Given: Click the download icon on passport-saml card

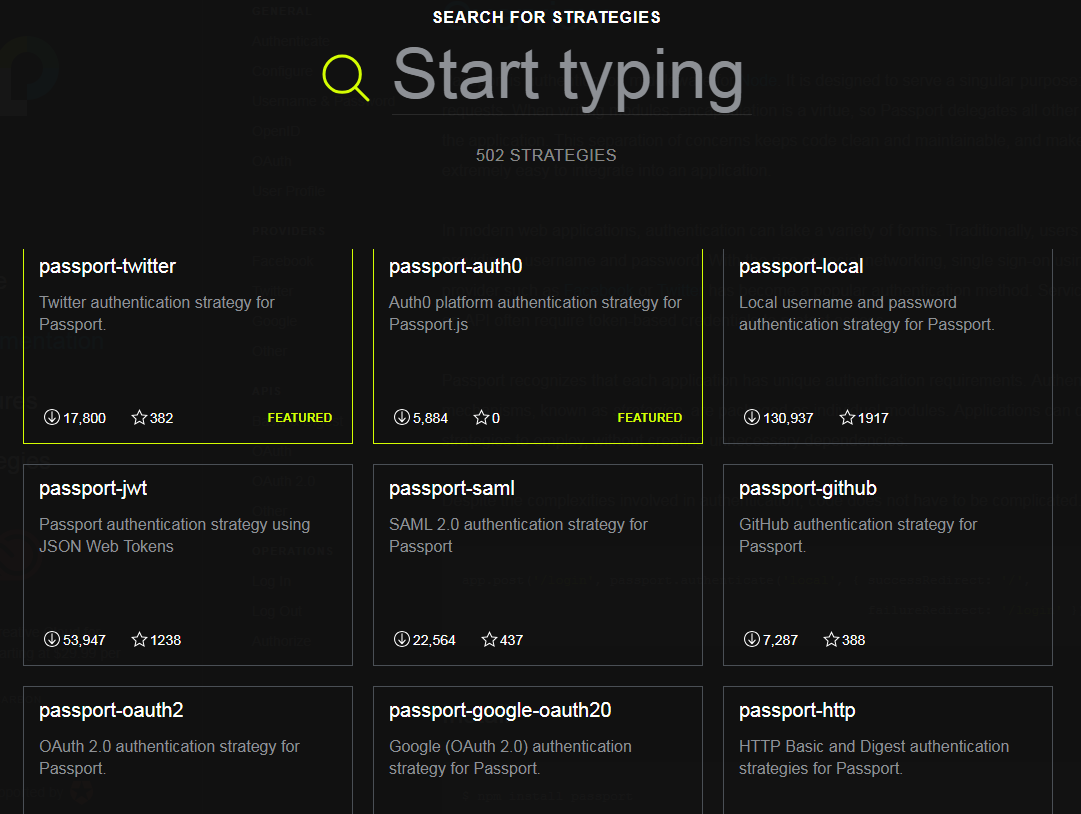Looking at the screenshot, I should coord(402,639).
